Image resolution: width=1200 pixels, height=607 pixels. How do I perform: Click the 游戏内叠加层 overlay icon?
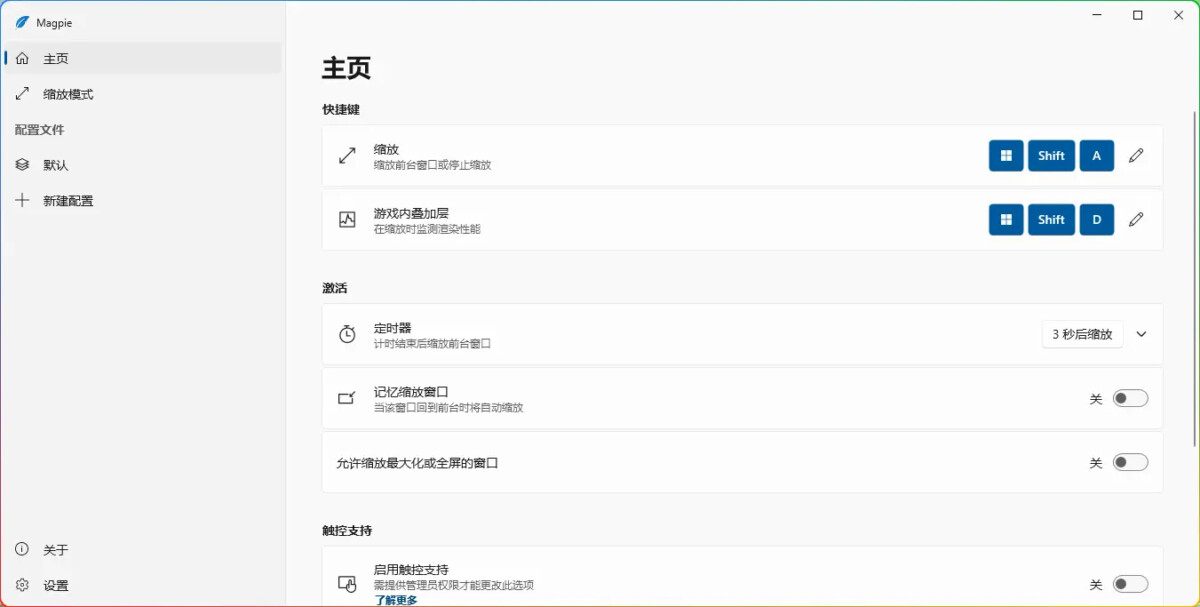[348, 219]
